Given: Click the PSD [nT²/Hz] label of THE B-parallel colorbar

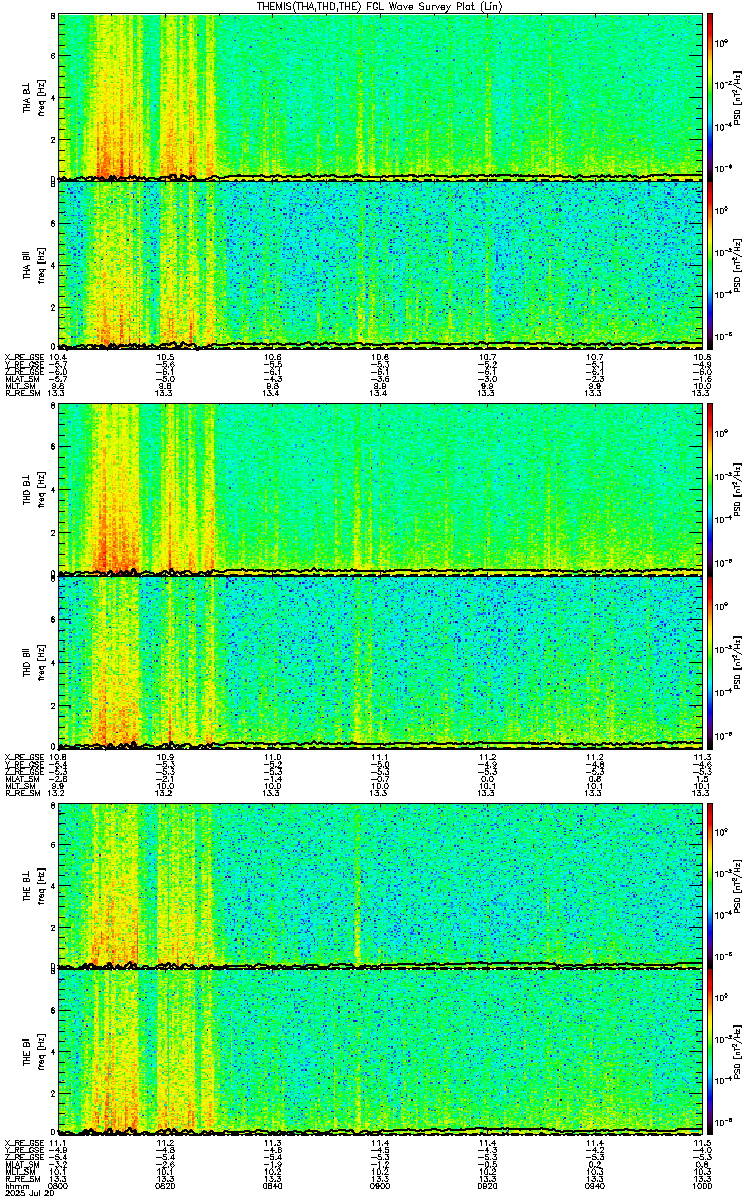Looking at the screenshot, I should click(x=739, y=1053).
